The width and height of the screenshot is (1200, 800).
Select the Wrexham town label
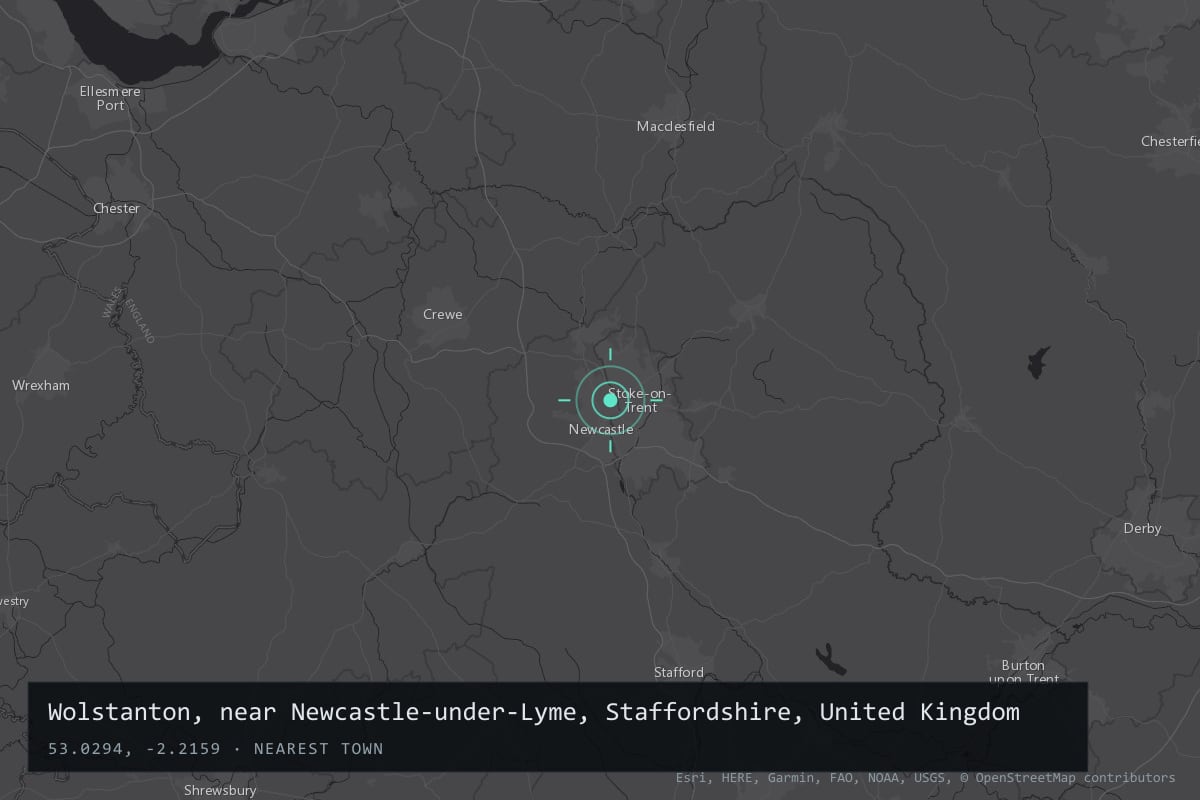coord(41,385)
